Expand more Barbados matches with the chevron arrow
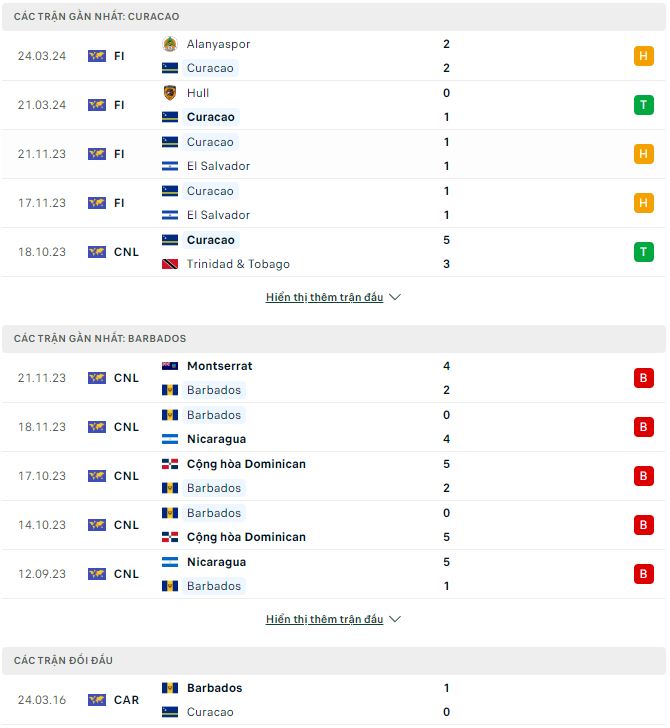This screenshot has height=728, width=670. (395, 619)
